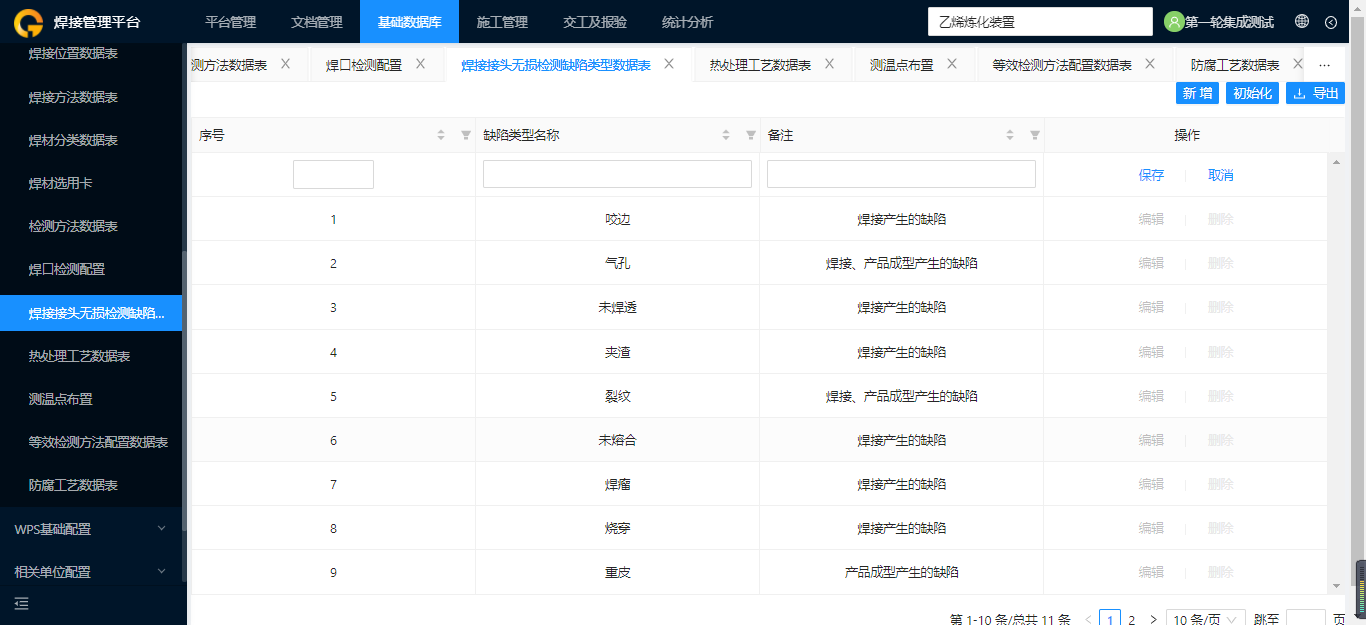Close the 等效检测方法配置数据表 tab
The image size is (1366, 625).
coord(1150,64)
